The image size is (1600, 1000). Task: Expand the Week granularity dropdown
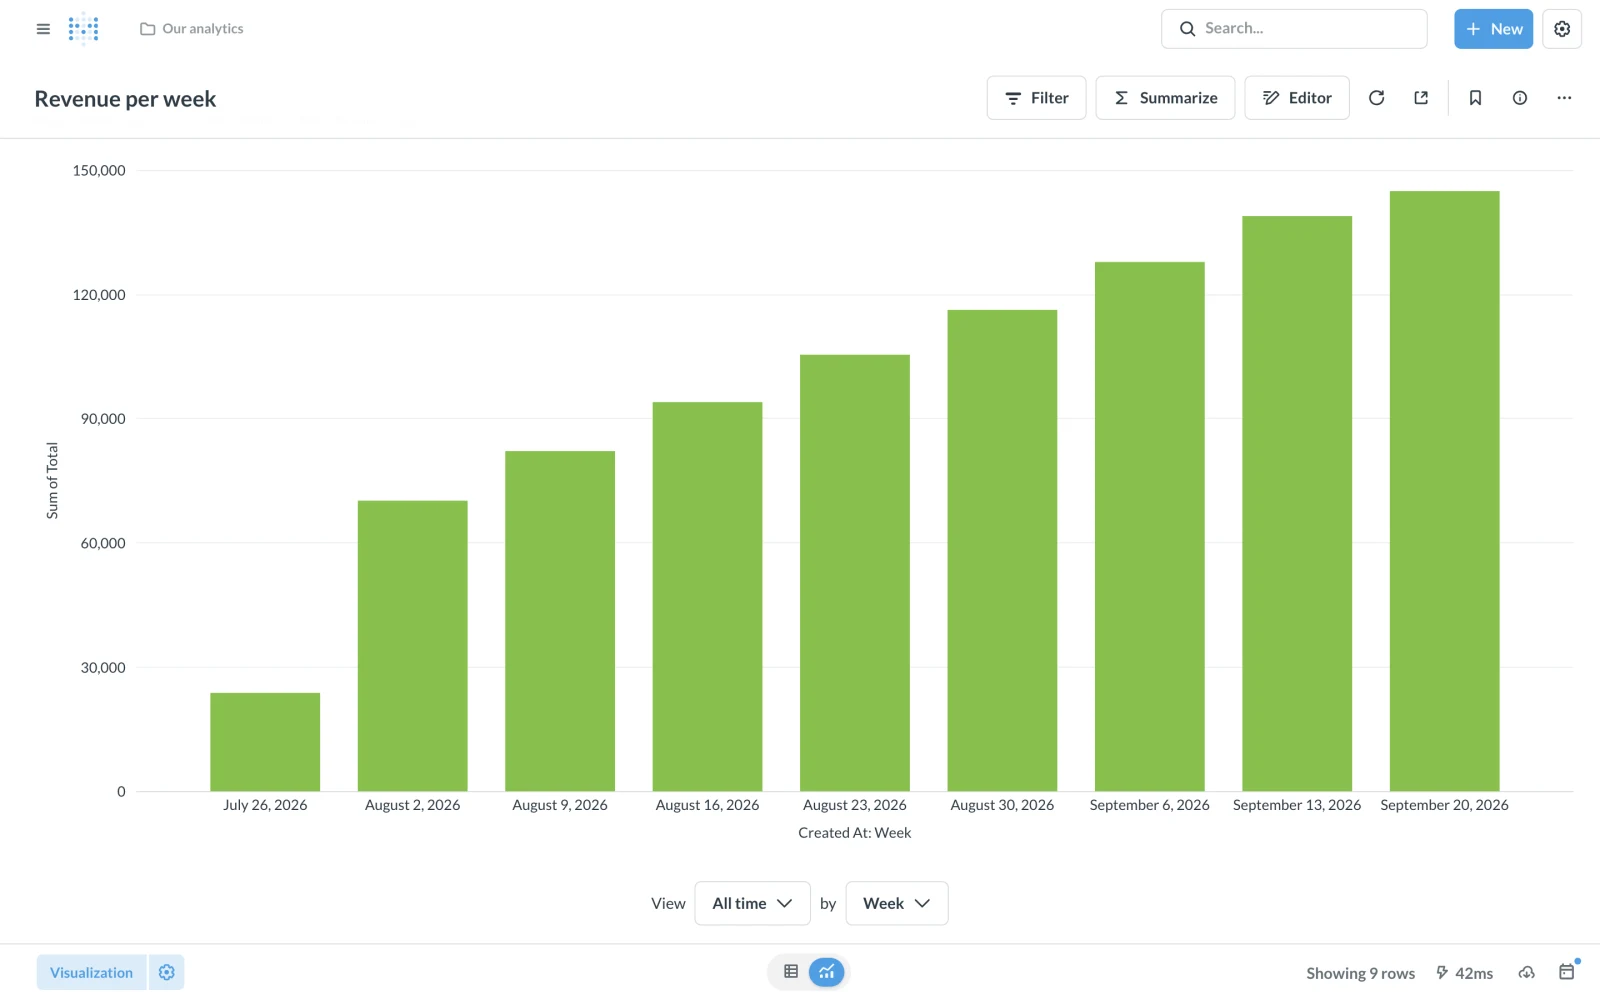pyautogui.click(x=897, y=903)
